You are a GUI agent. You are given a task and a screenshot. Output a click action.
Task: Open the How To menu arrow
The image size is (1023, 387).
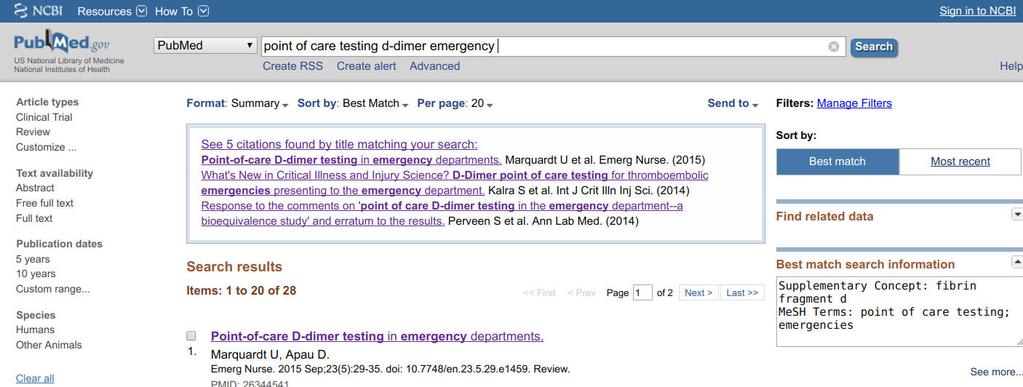pyautogui.click(x=204, y=11)
